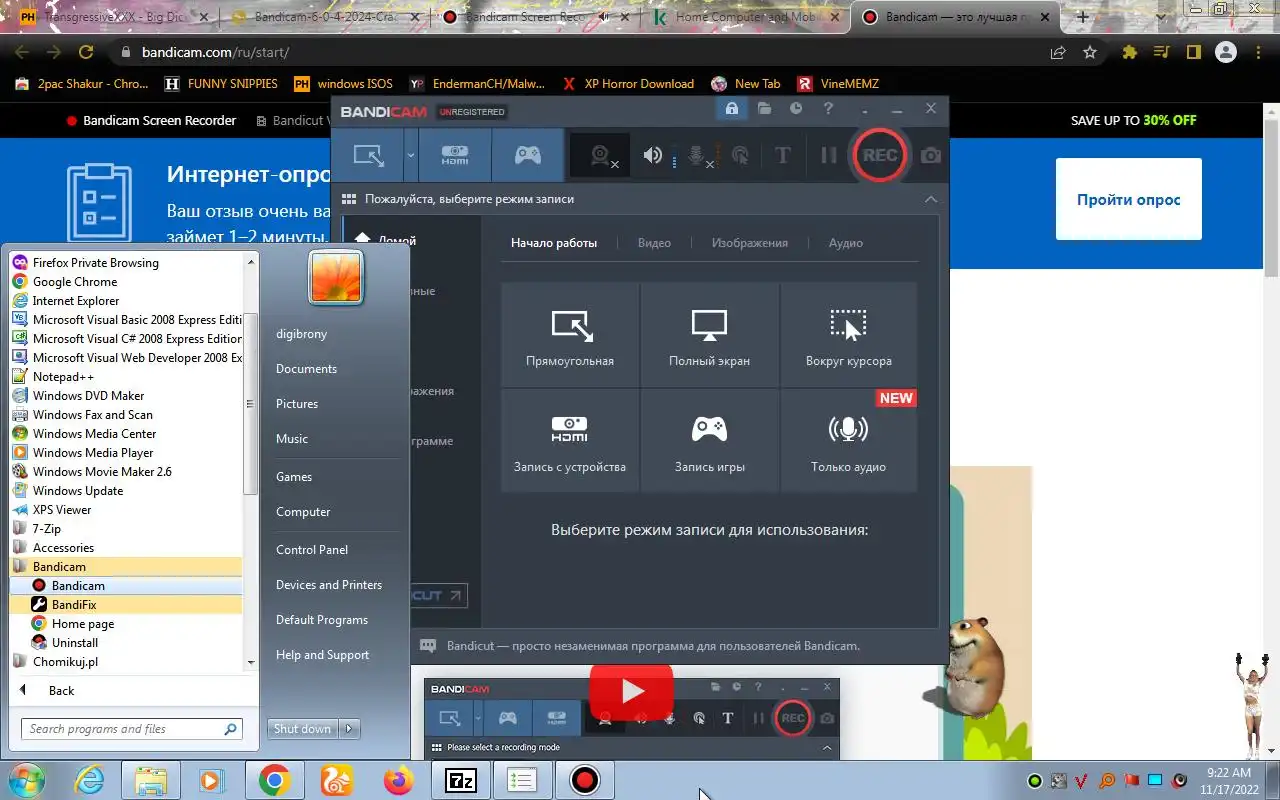The image size is (1280, 800).
Task: Open Documents in Start menu
Action: click(x=306, y=369)
